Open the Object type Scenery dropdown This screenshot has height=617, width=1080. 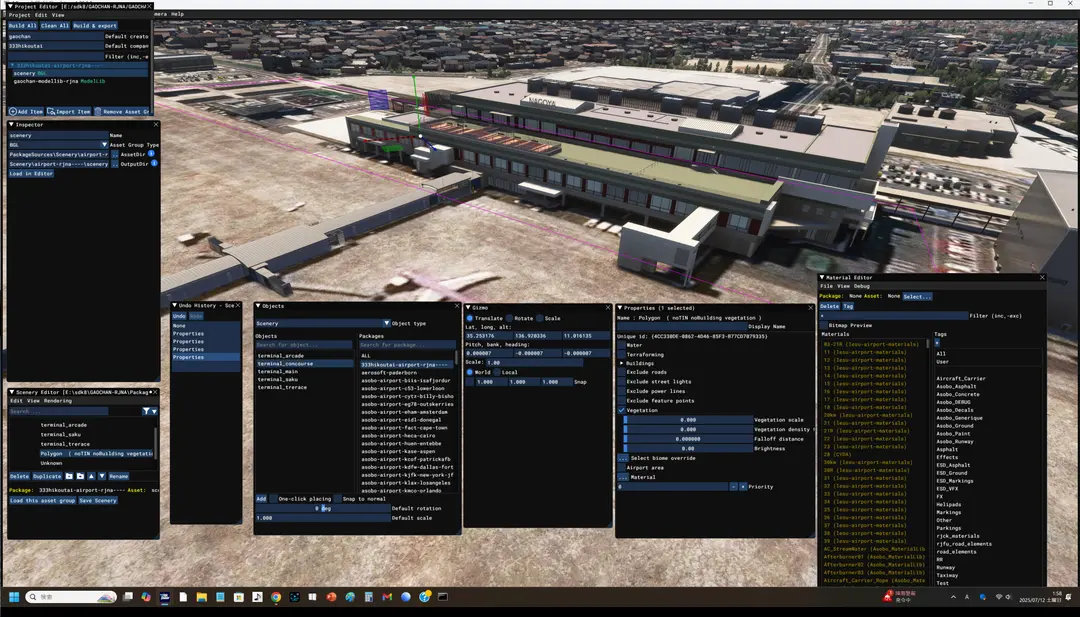pyautogui.click(x=386, y=323)
